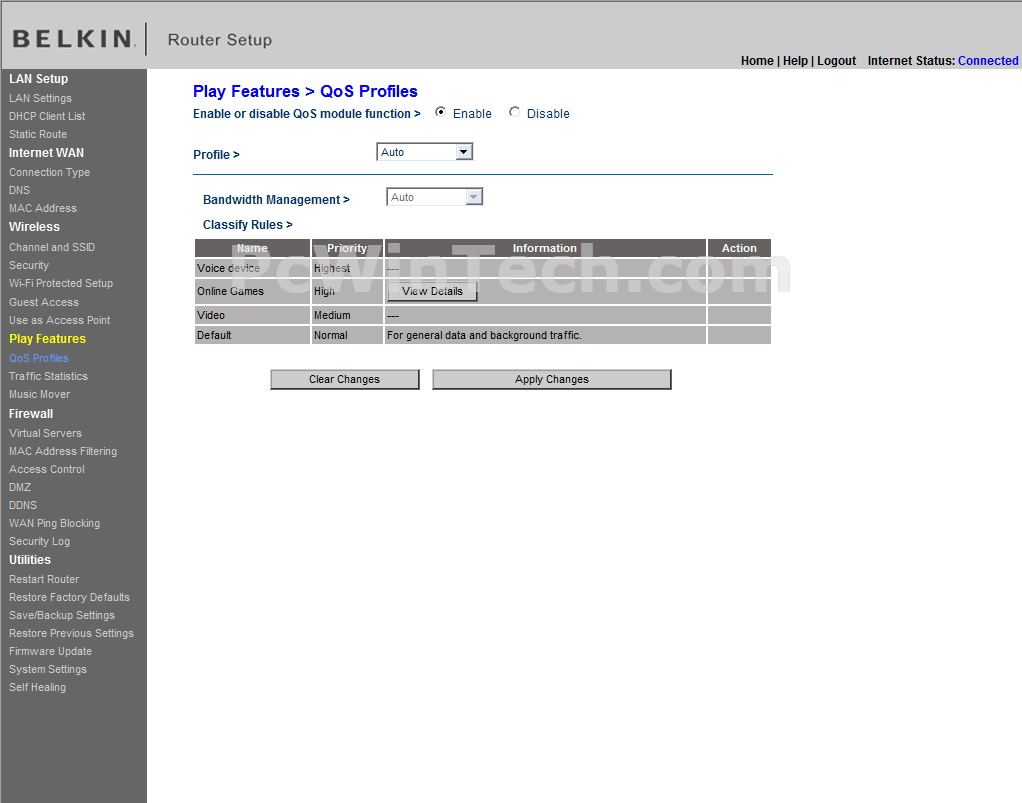Screen dimensions: 1022x803
Task: Open Save/Backup Settings page
Action: pyautogui.click(x=62, y=615)
